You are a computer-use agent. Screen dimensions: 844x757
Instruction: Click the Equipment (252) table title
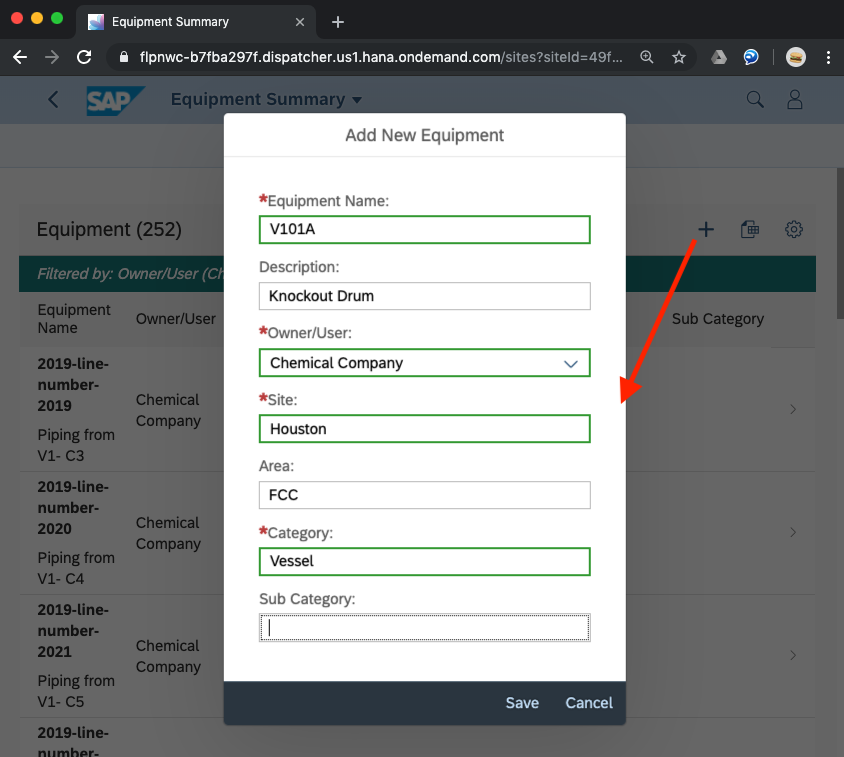point(109,229)
